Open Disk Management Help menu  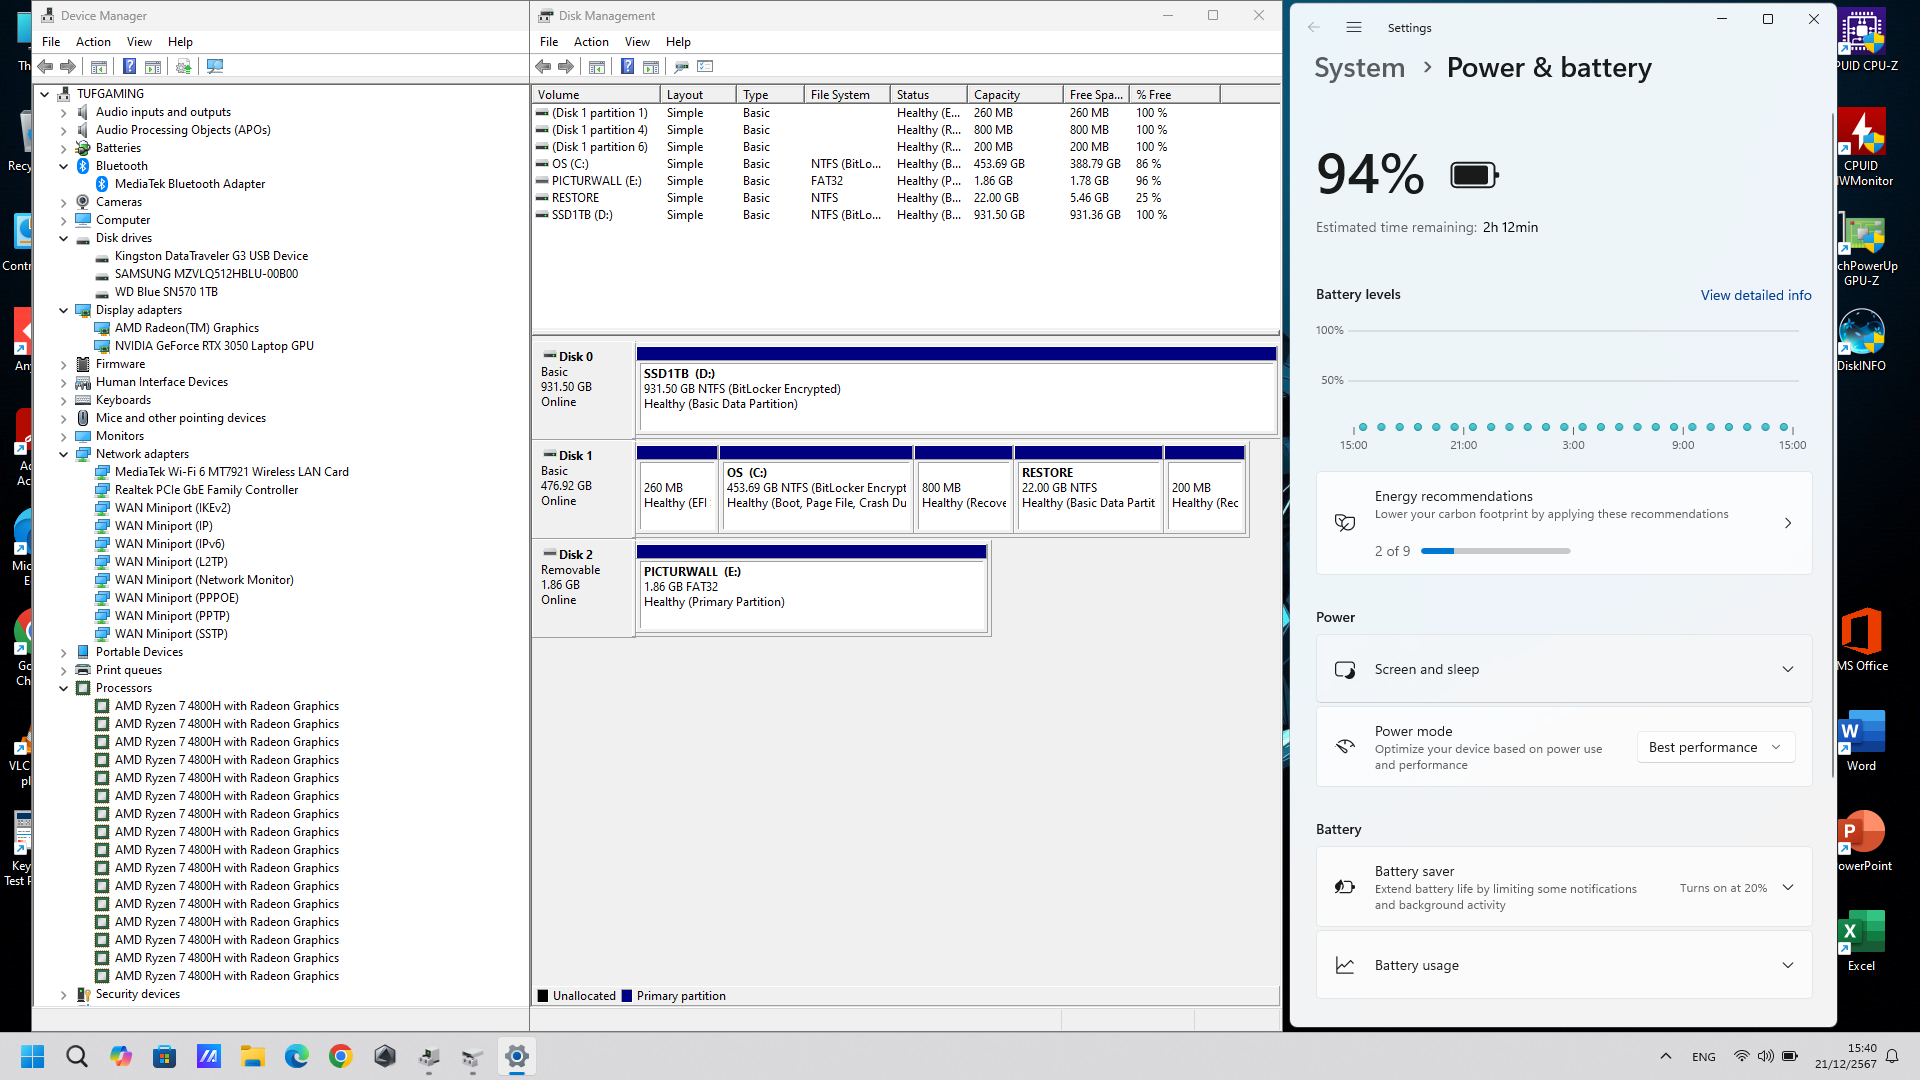pos(678,42)
